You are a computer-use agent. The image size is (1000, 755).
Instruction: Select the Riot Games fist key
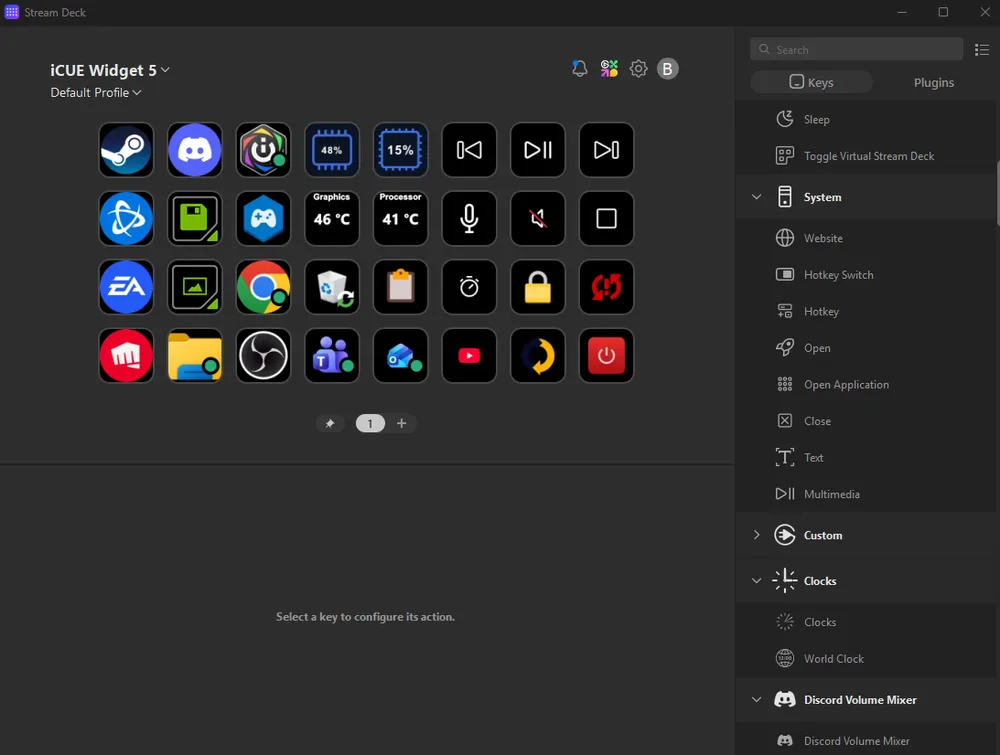coord(126,356)
